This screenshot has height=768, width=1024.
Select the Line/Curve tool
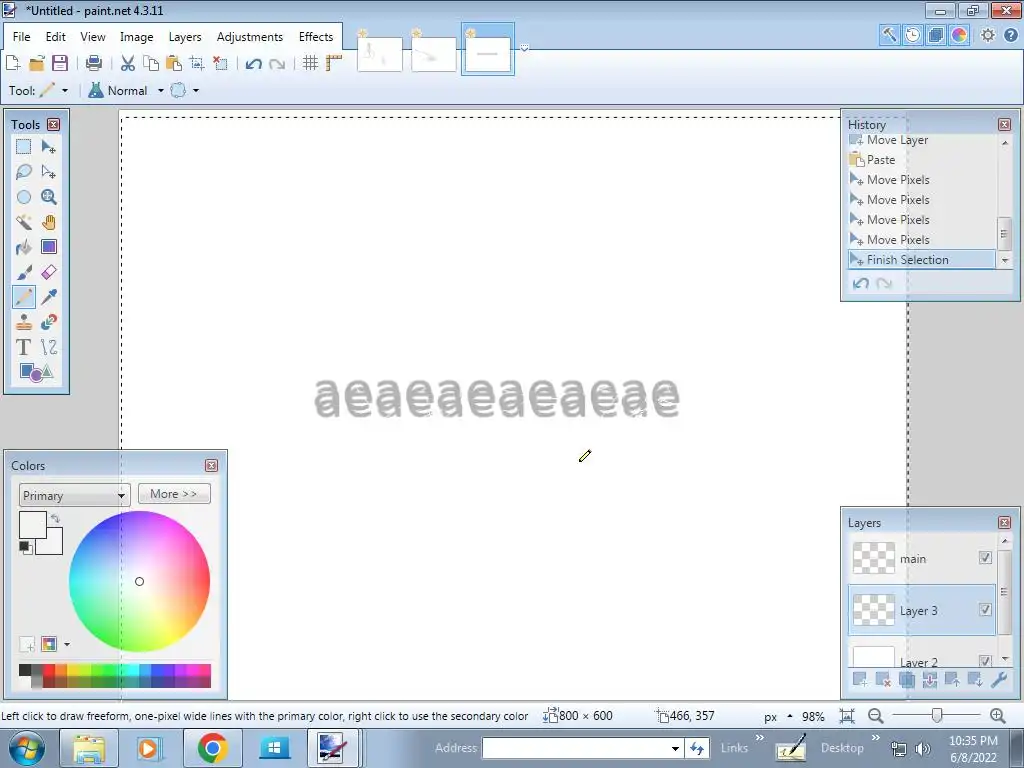[49, 347]
